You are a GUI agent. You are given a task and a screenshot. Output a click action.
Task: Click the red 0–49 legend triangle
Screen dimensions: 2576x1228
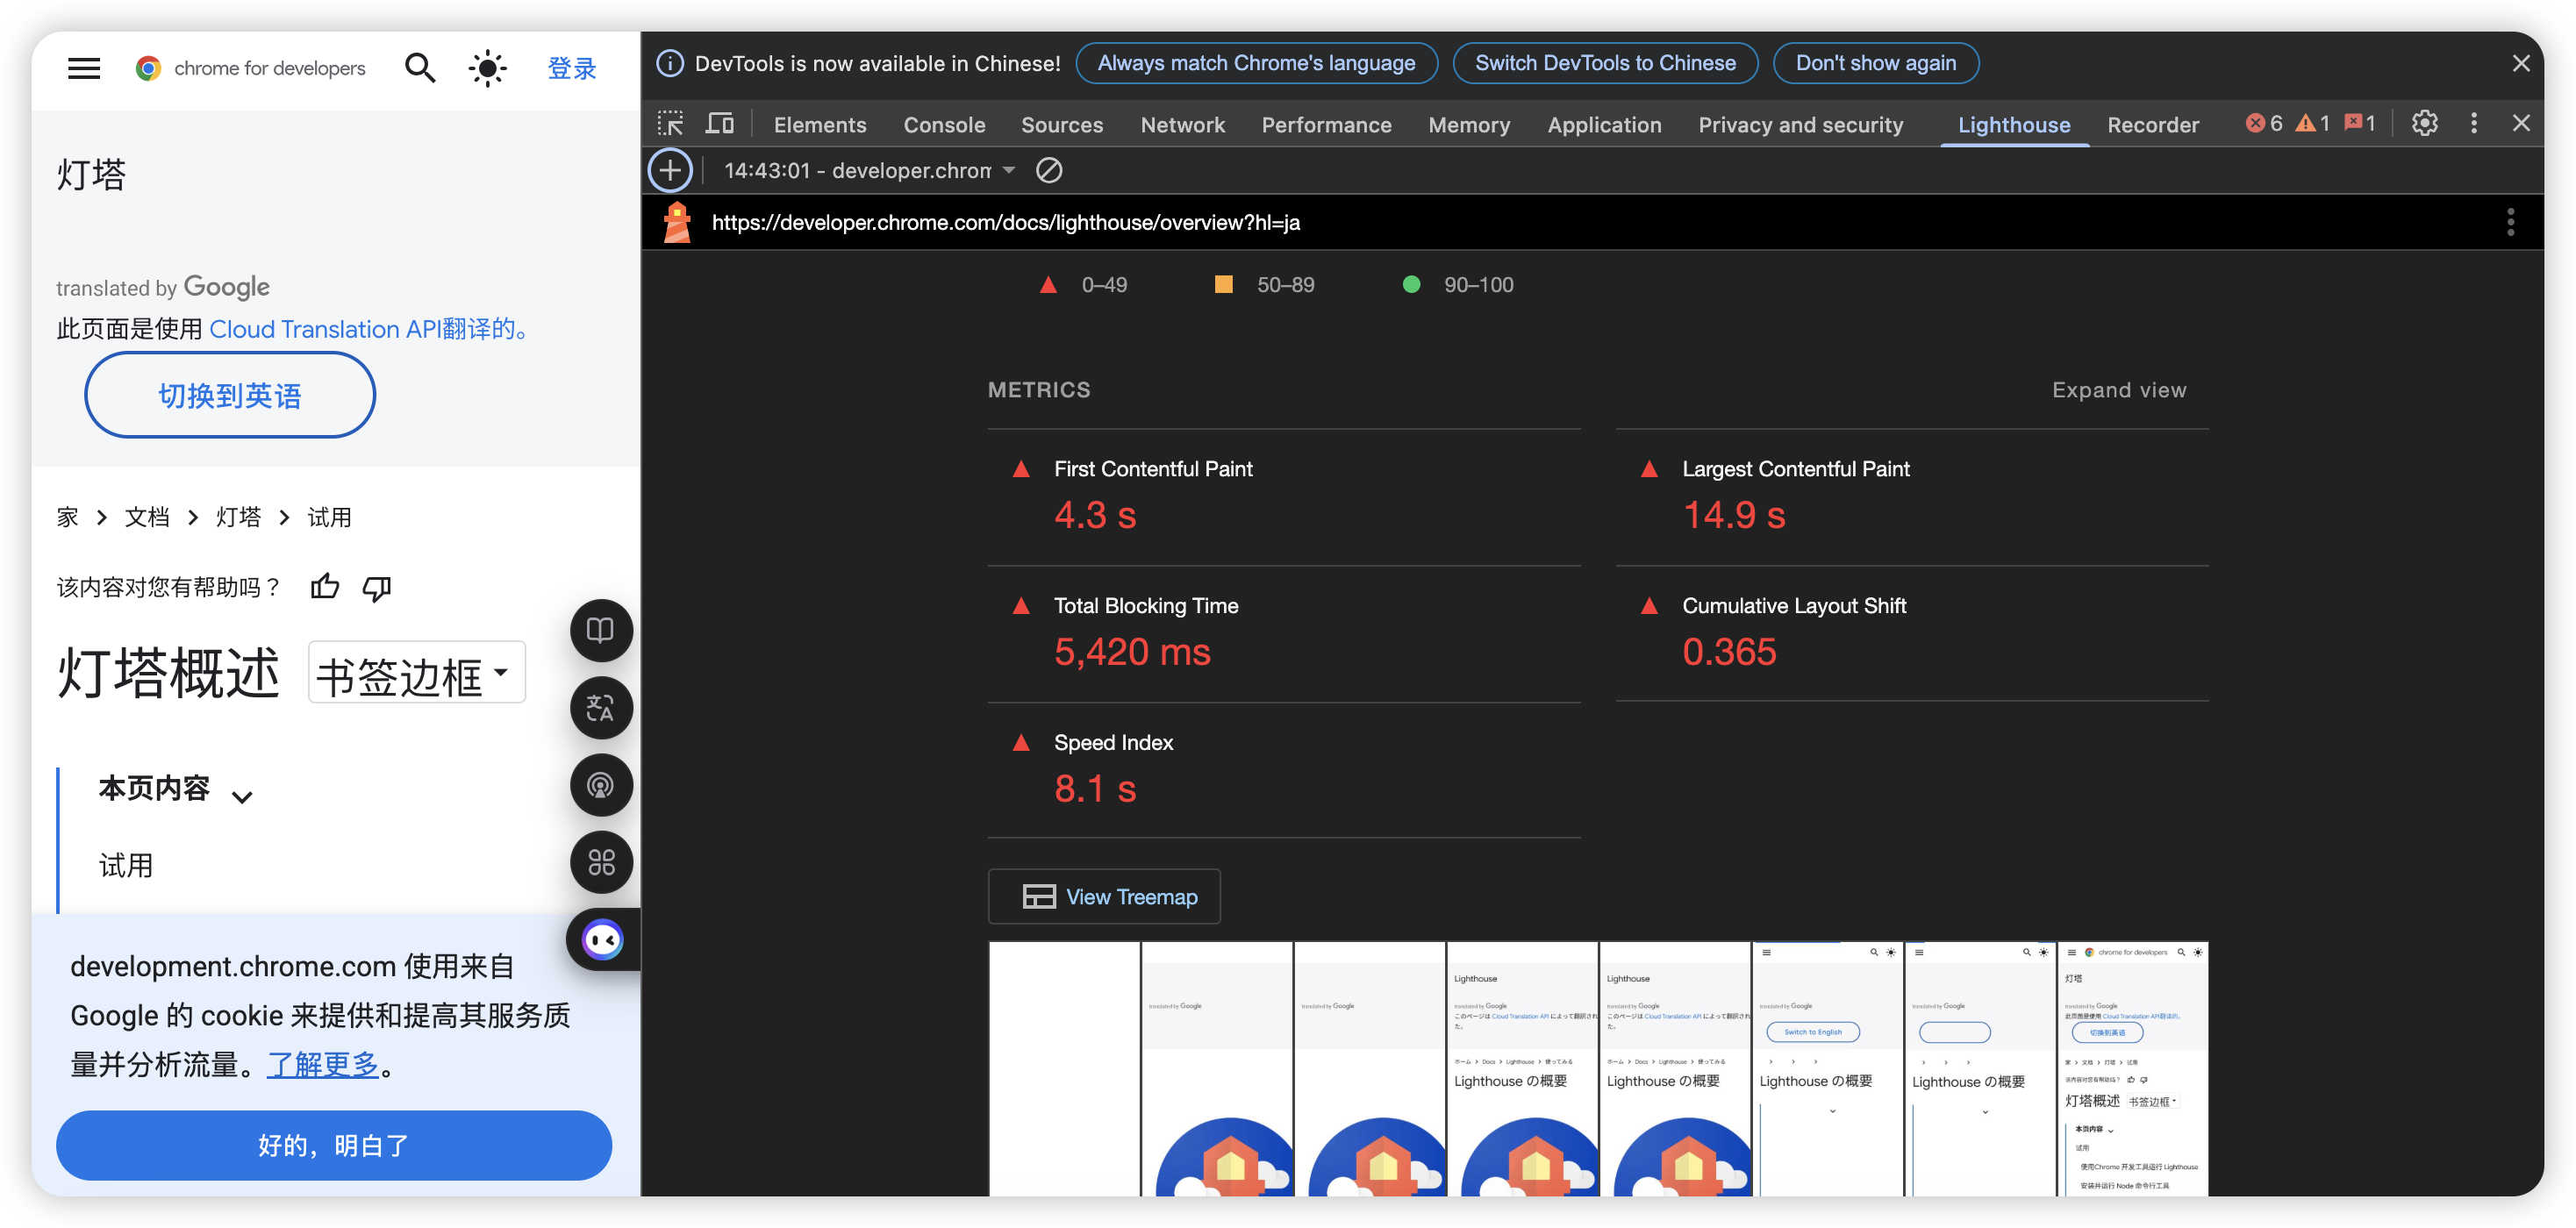(x=1048, y=285)
